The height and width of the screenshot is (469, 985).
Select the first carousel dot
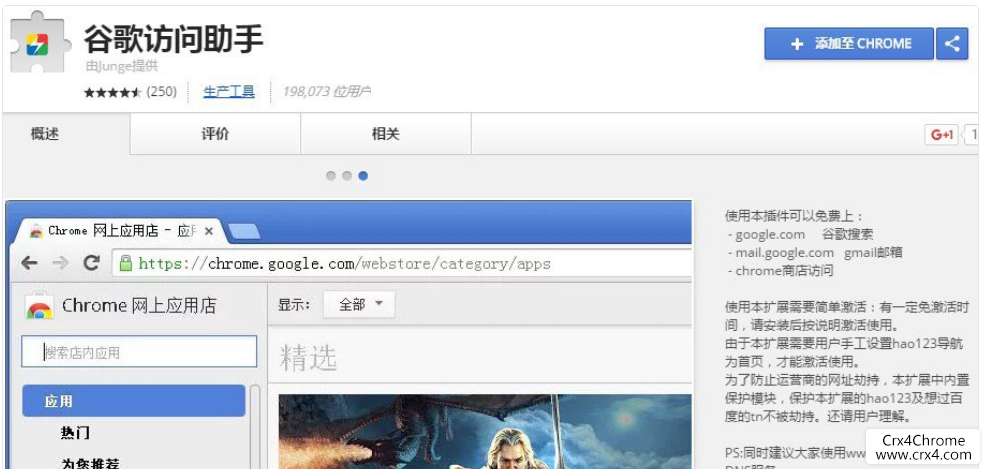330,176
